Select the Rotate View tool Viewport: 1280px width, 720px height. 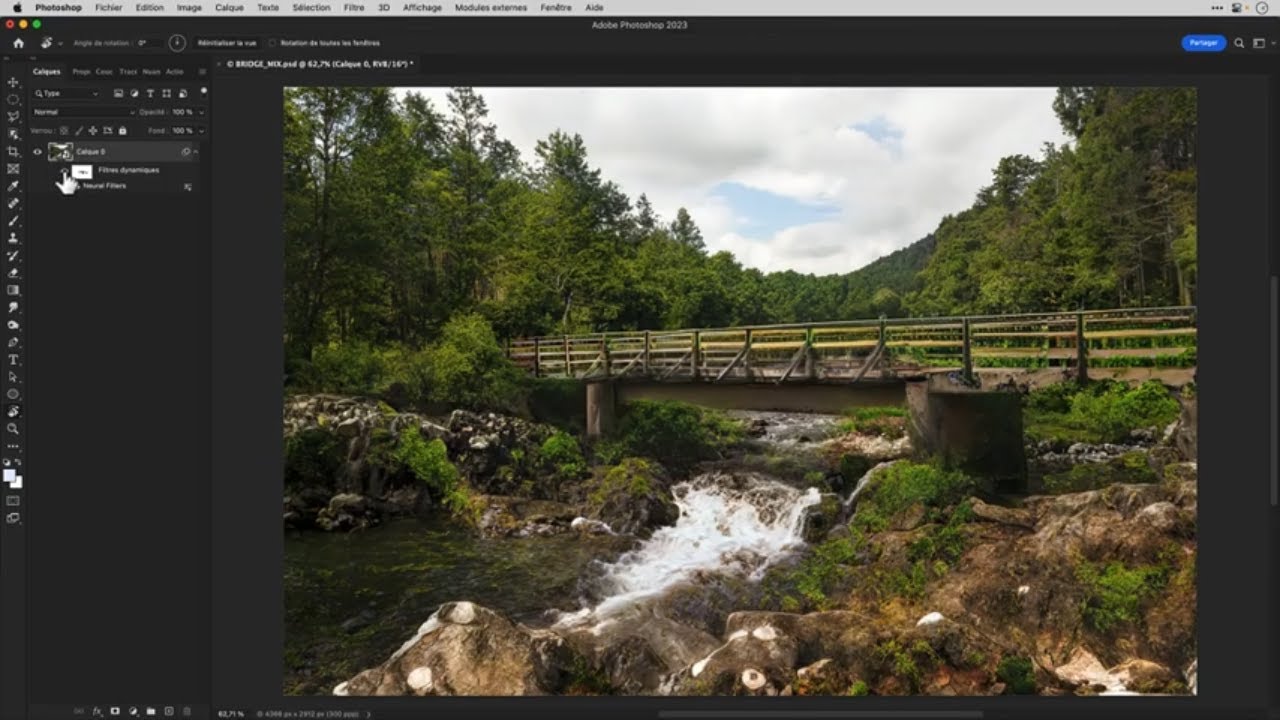[x=13, y=411]
